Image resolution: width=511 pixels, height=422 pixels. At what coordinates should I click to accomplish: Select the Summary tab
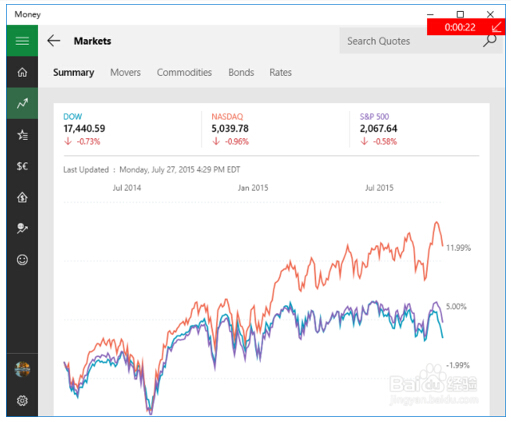(x=73, y=72)
